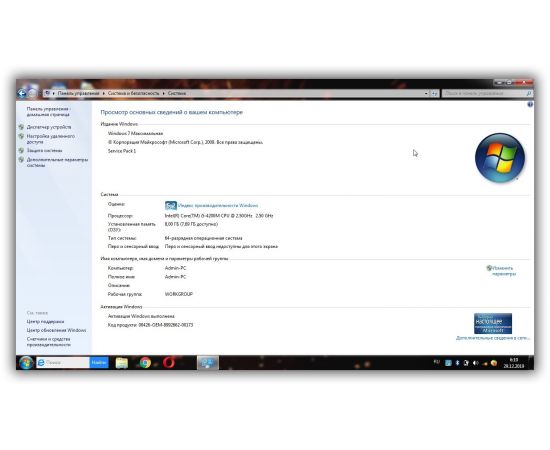The image size is (550, 450).
Task: Click shield icon beside Диспетчер устройств
Action: [x=21, y=127]
